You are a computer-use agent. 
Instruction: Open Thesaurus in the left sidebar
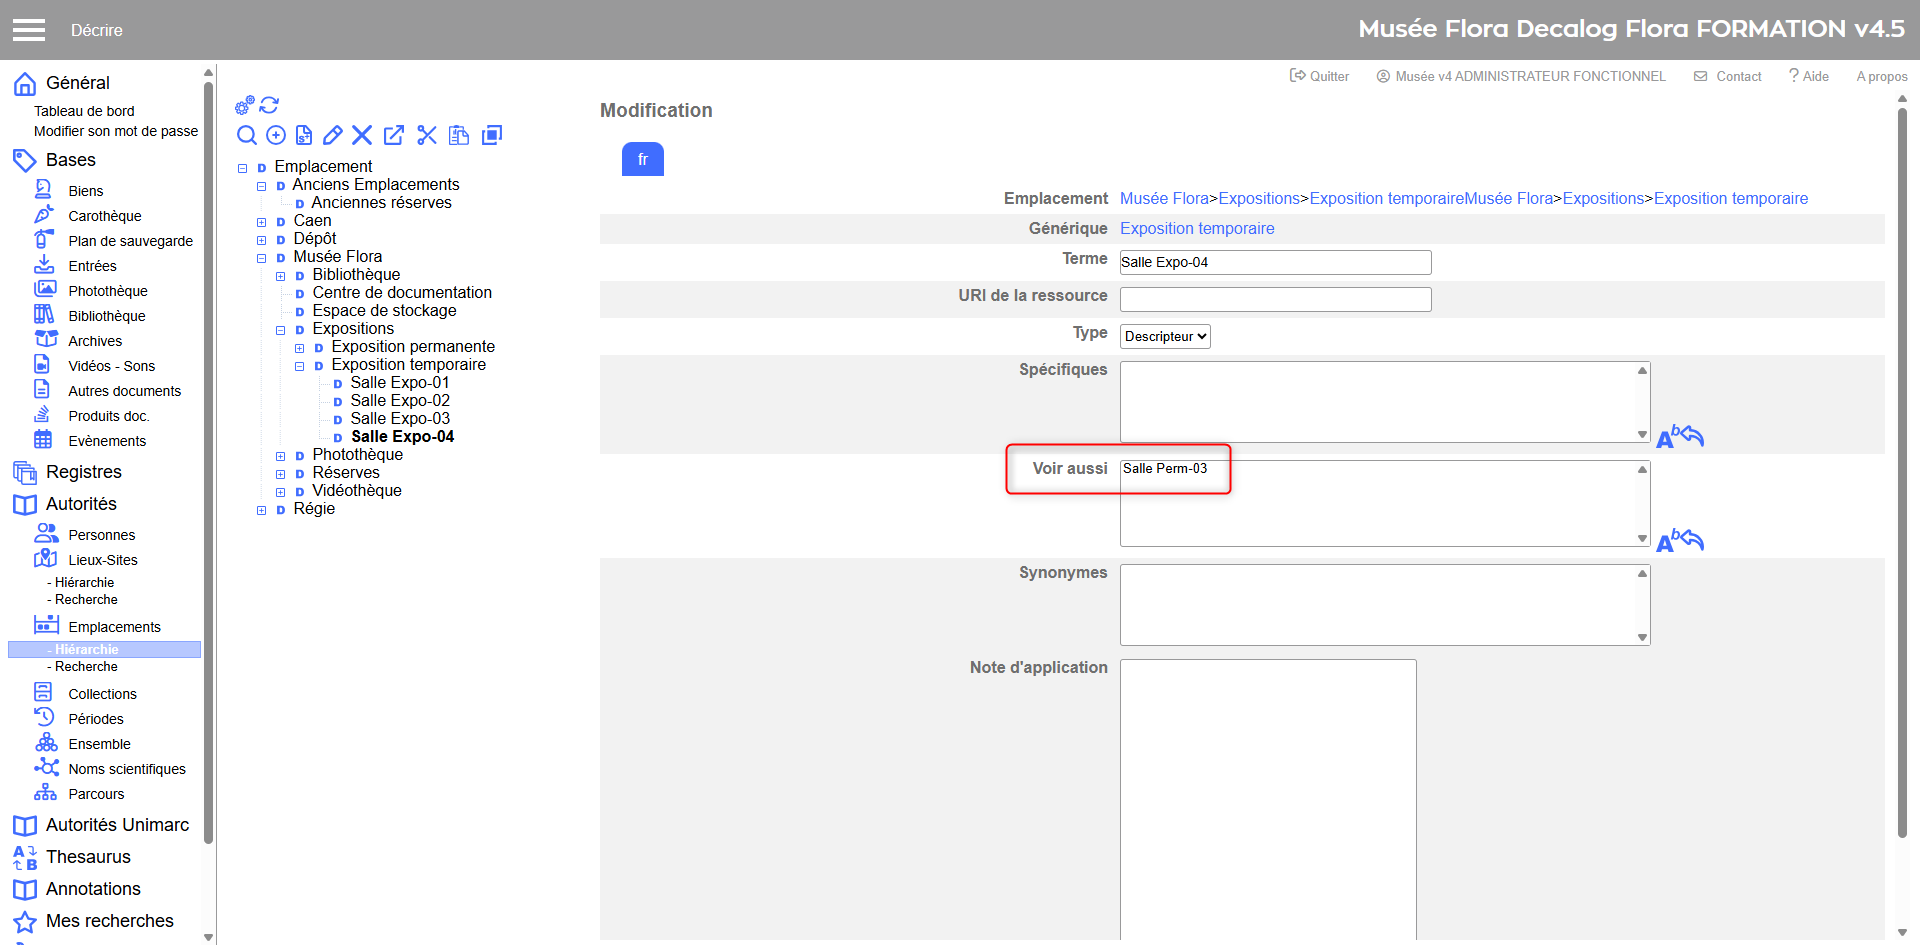(x=88, y=857)
